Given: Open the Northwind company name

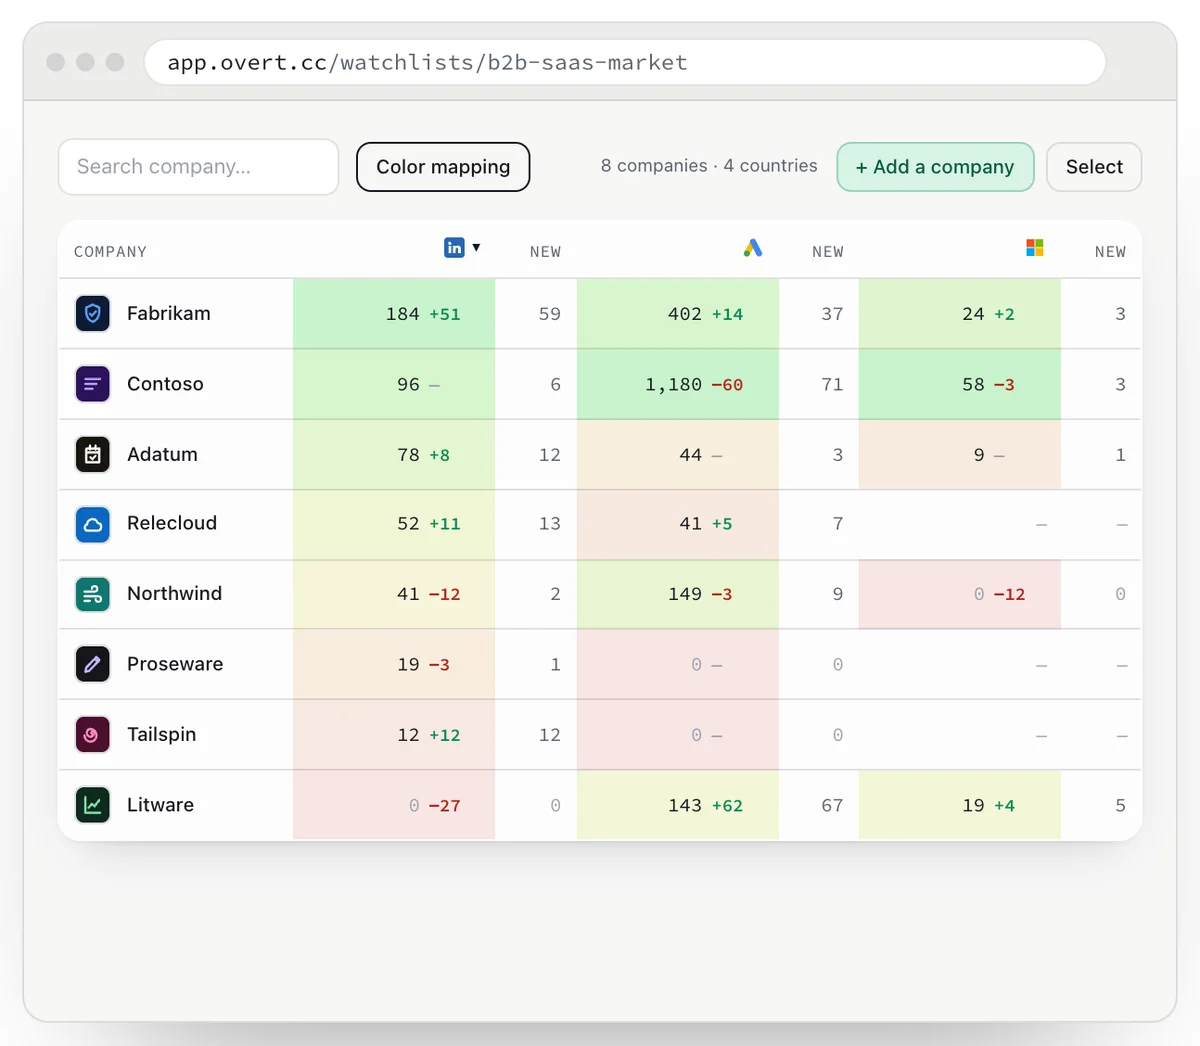Looking at the screenshot, I should (x=174, y=593).
